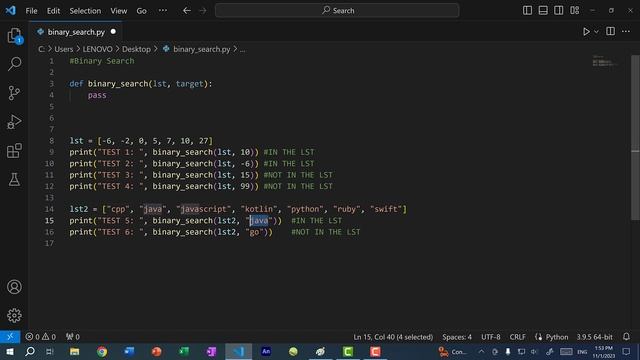
Task: Open Excel from the taskbar
Action: [x=184, y=351]
